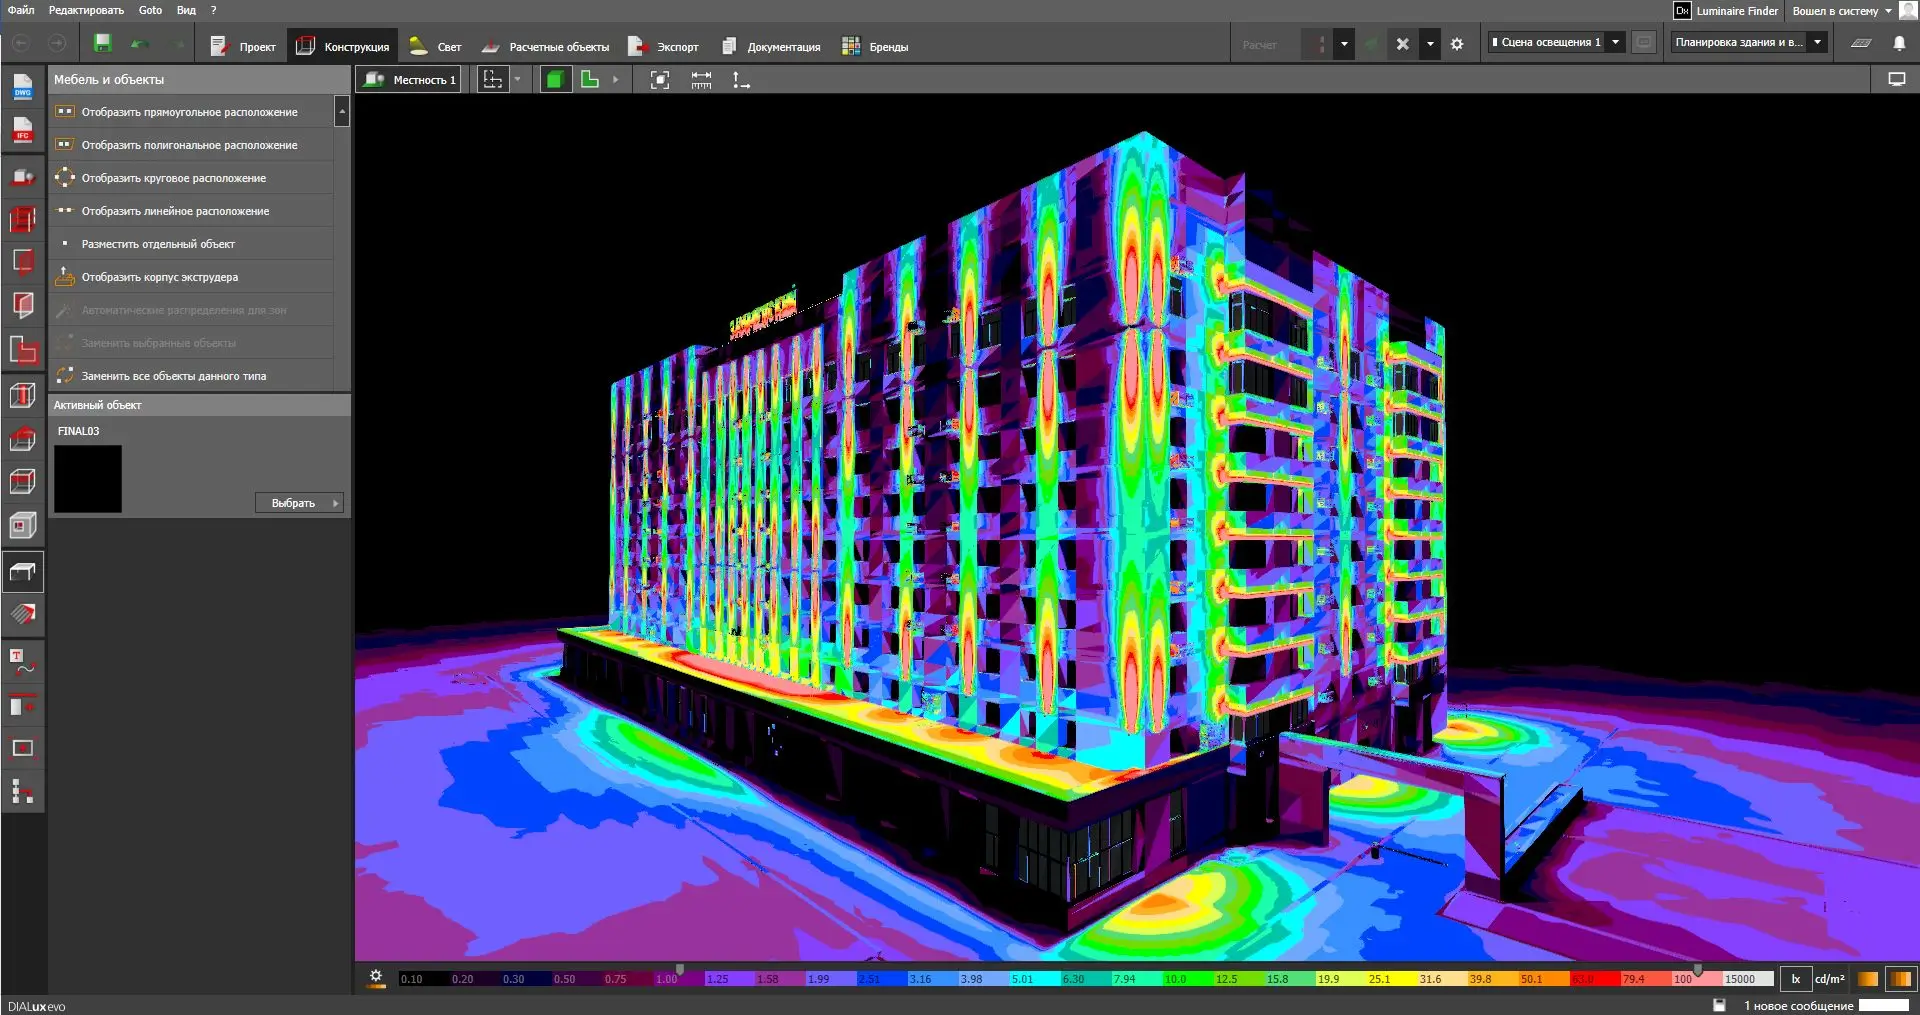The width and height of the screenshot is (1920, 1015).
Task: Open the Редактировать menu
Action: [x=86, y=10]
